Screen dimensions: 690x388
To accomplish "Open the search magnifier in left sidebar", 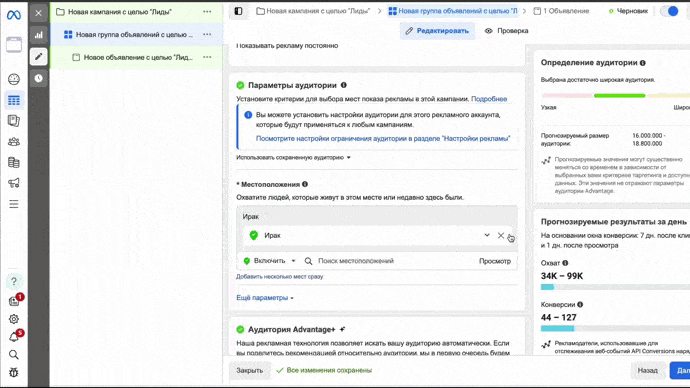I will click(x=14, y=355).
